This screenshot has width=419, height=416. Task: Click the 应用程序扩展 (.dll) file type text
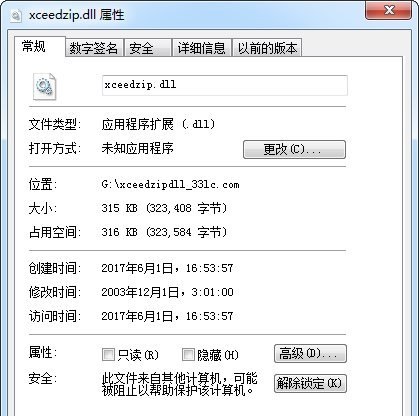(158, 125)
